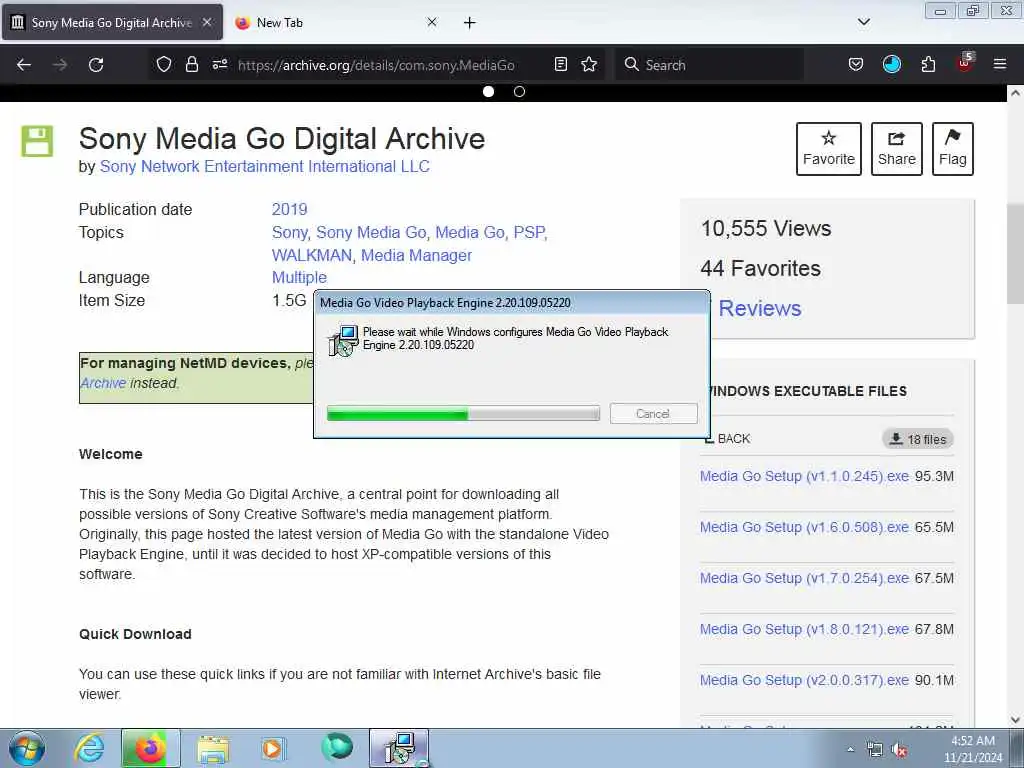Click the Flag button
1024x768 pixels.
(x=953, y=149)
